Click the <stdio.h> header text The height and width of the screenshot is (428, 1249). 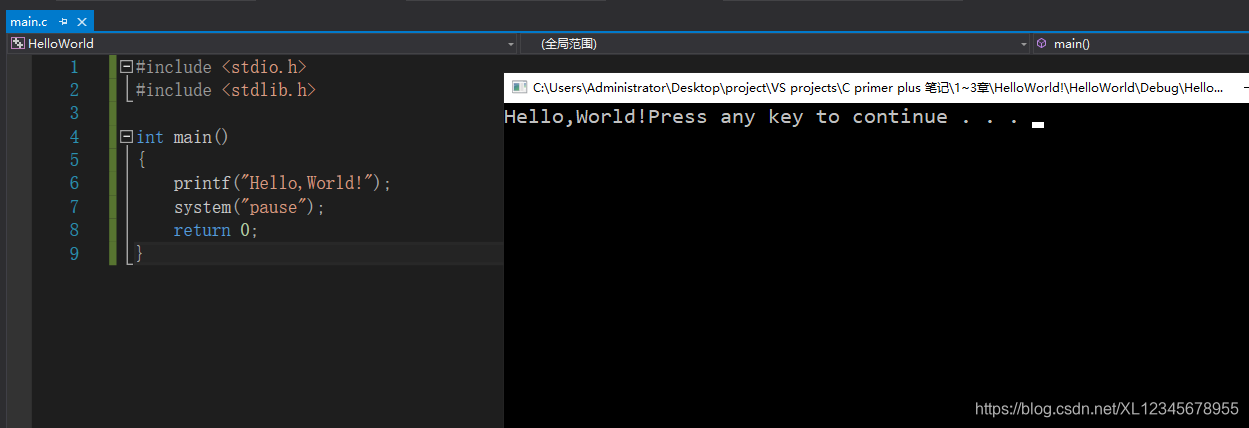coord(263,67)
